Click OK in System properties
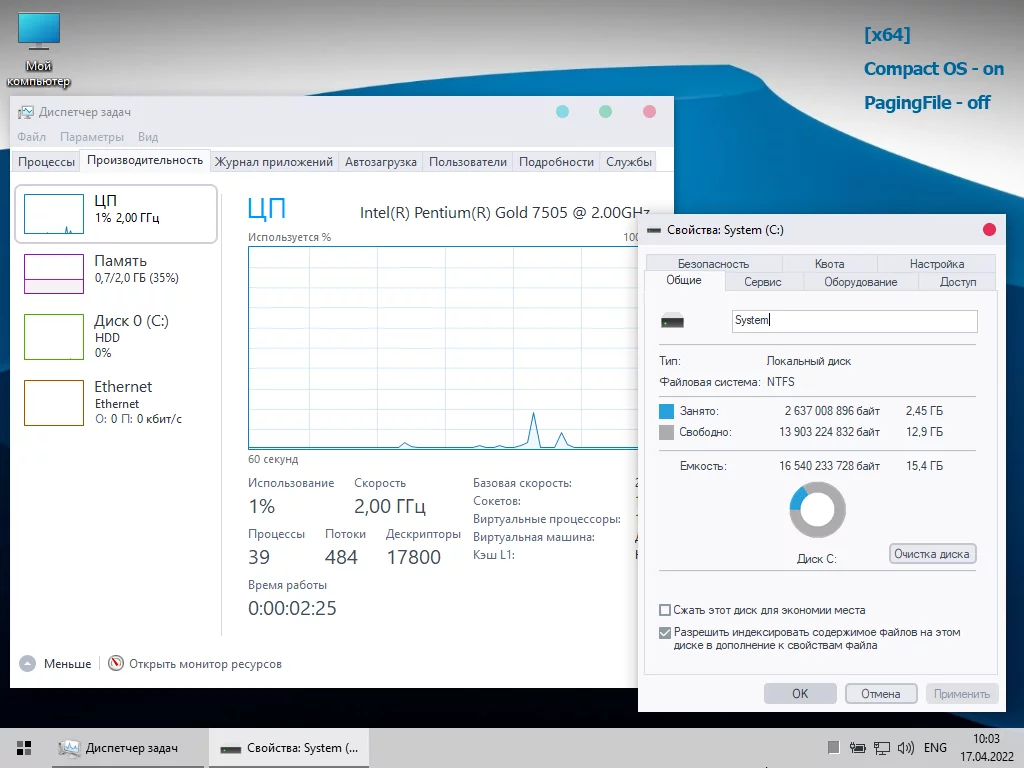The image size is (1024, 768). tap(800, 694)
